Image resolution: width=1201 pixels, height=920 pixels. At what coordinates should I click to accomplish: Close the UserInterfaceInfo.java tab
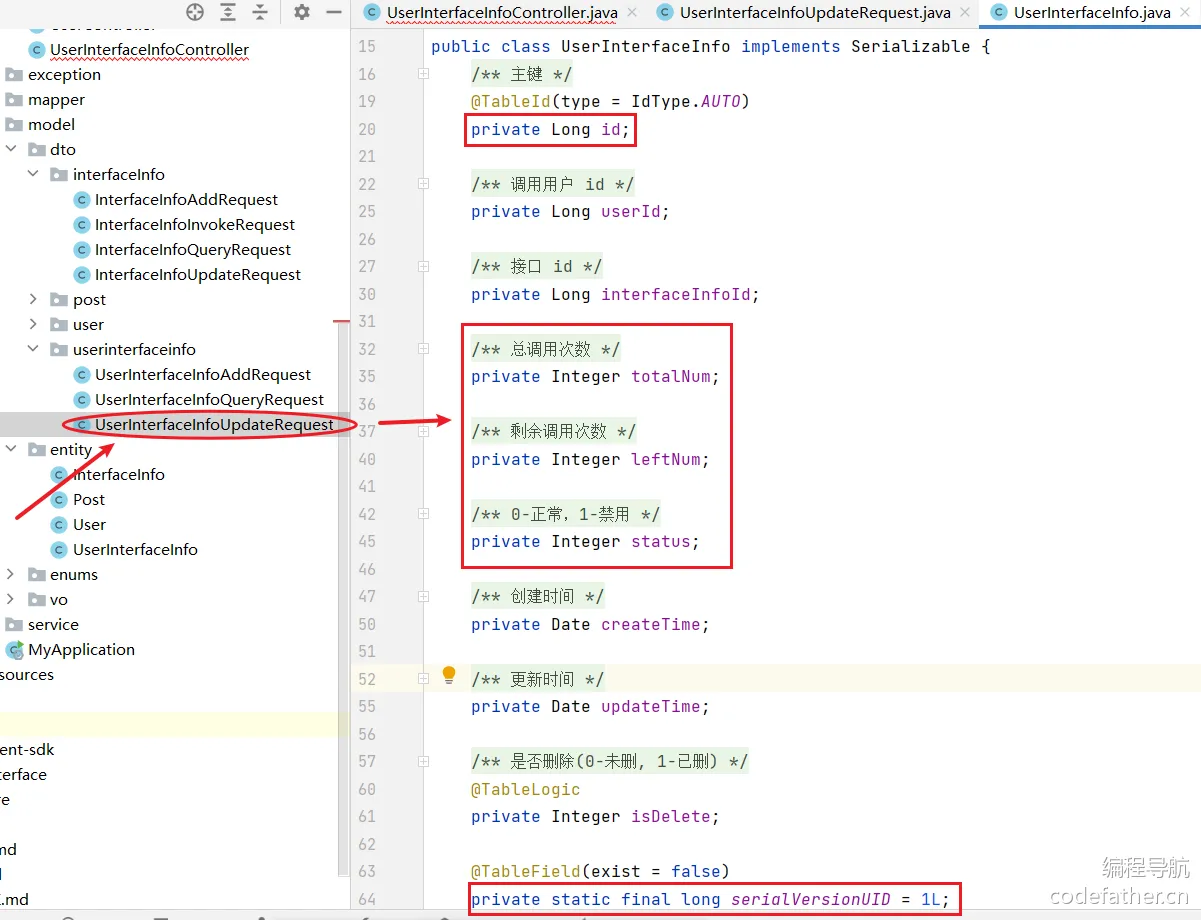[x=1184, y=13]
